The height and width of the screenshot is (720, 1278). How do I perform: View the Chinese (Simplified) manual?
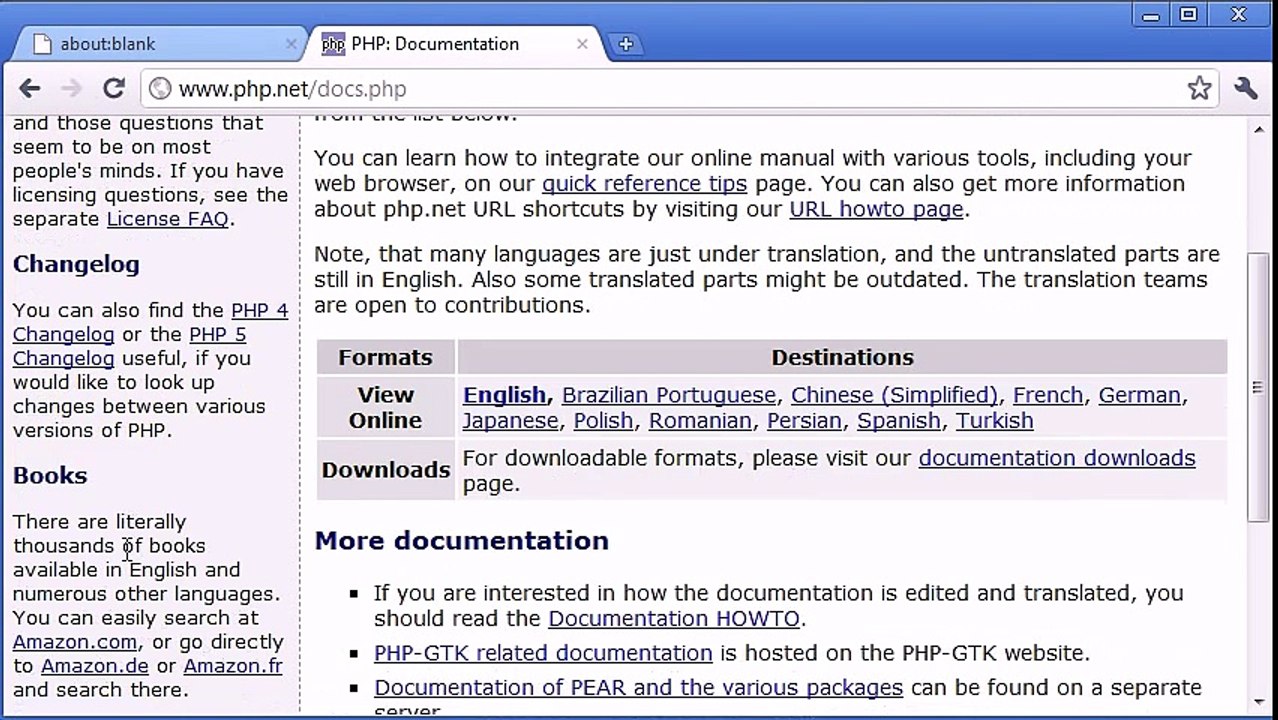click(x=894, y=395)
